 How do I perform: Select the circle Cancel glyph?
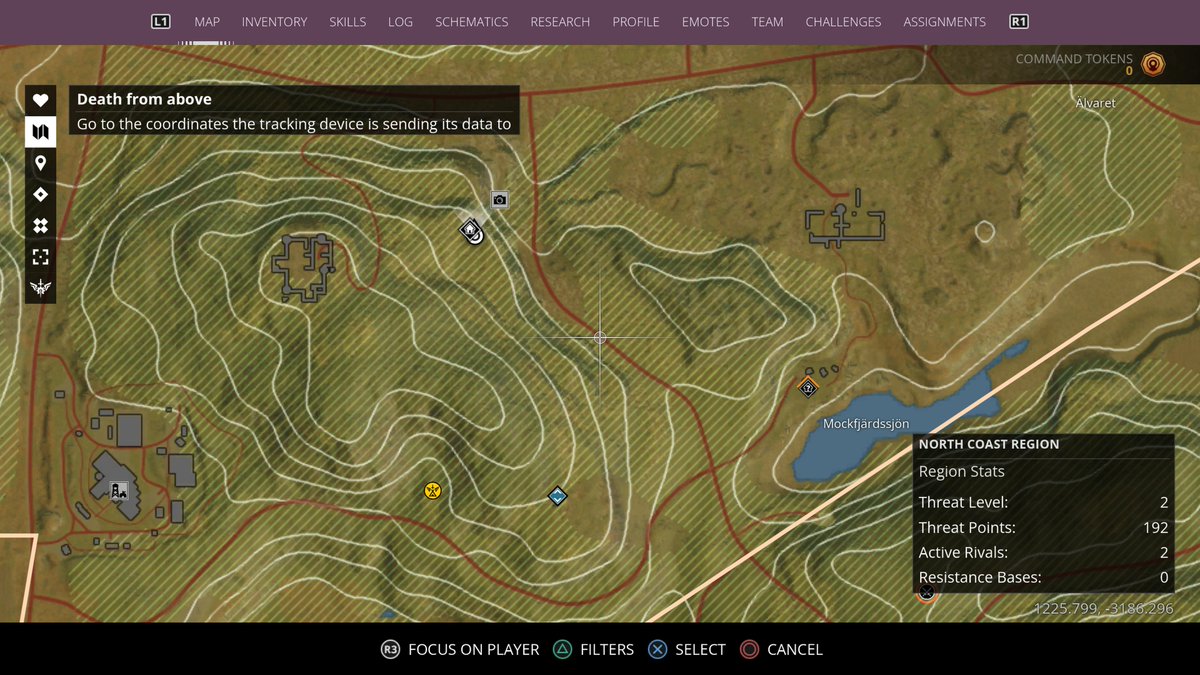point(749,649)
